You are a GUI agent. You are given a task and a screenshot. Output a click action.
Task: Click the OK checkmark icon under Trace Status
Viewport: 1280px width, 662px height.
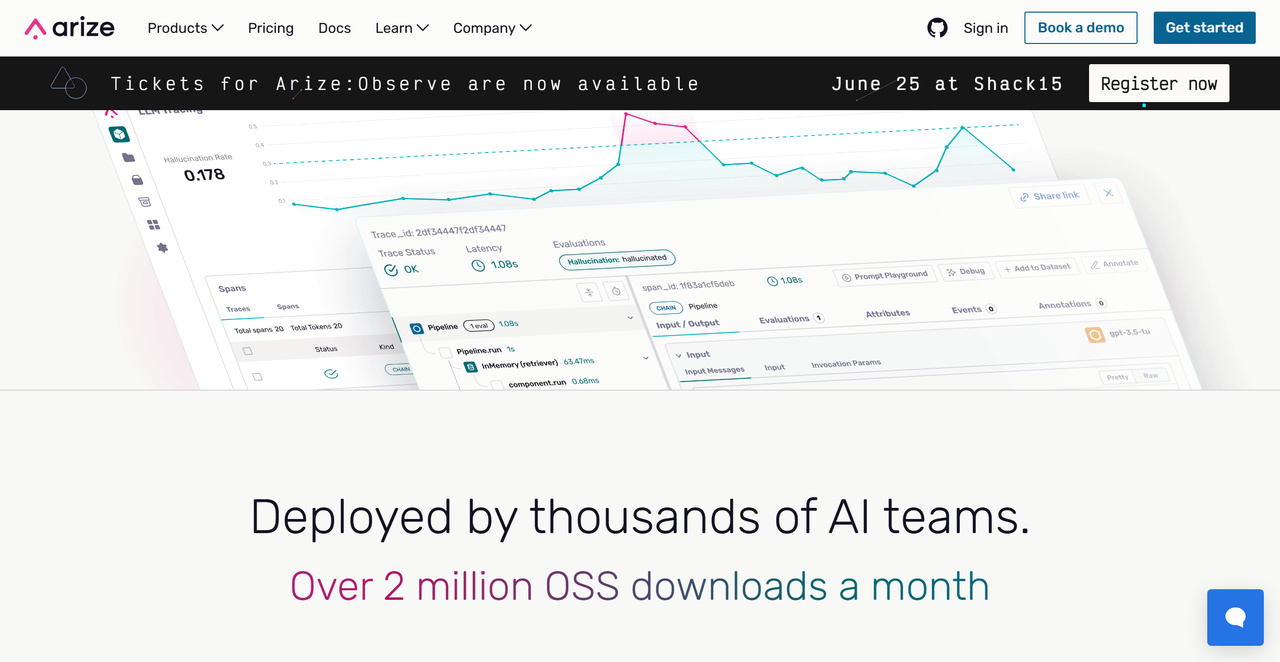click(x=391, y=270)
